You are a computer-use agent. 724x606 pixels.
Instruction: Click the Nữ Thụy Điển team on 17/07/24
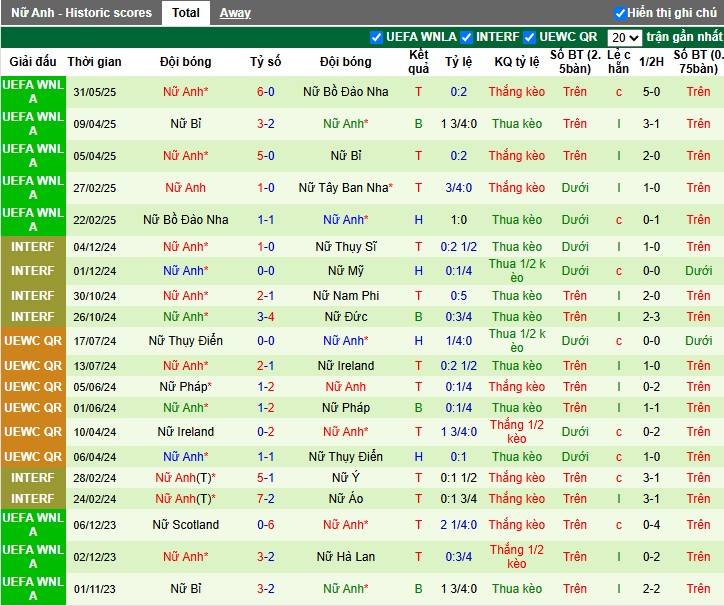tap(186, 341)
